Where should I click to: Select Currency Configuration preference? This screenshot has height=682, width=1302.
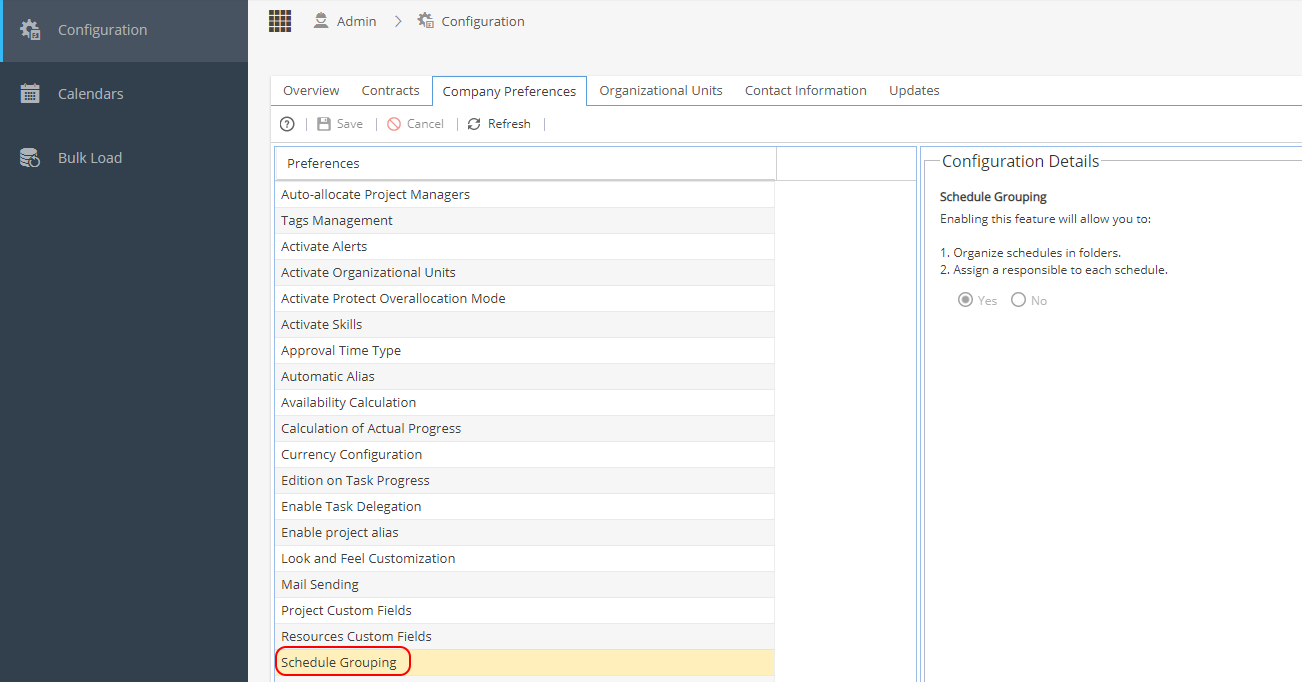click(524, 455)
